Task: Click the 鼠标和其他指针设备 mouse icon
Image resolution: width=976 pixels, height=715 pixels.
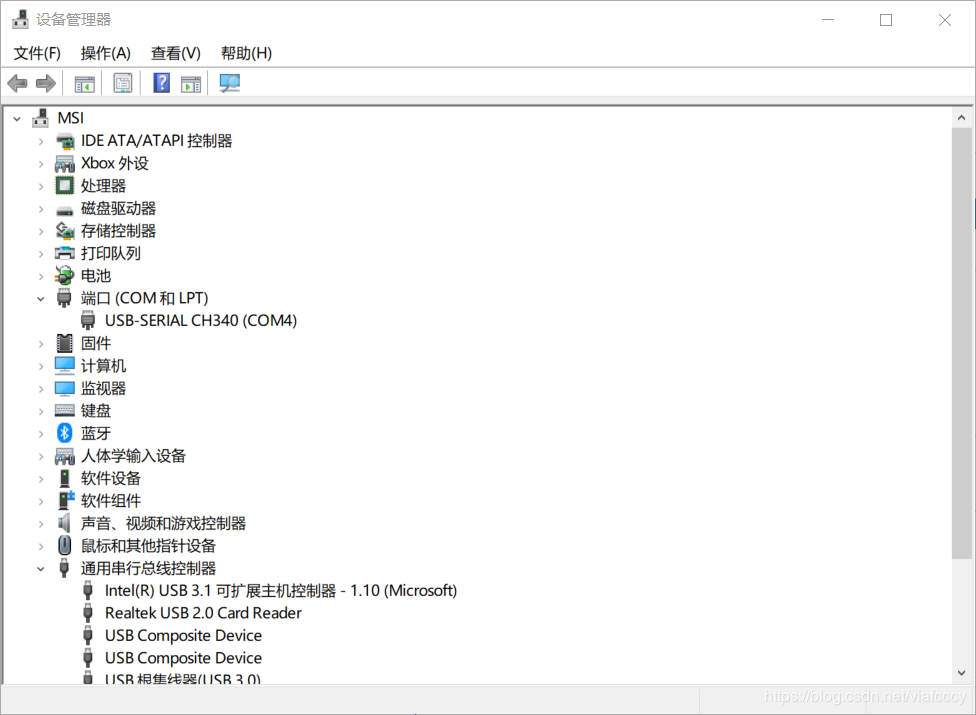Action: (x=65, y=546)
